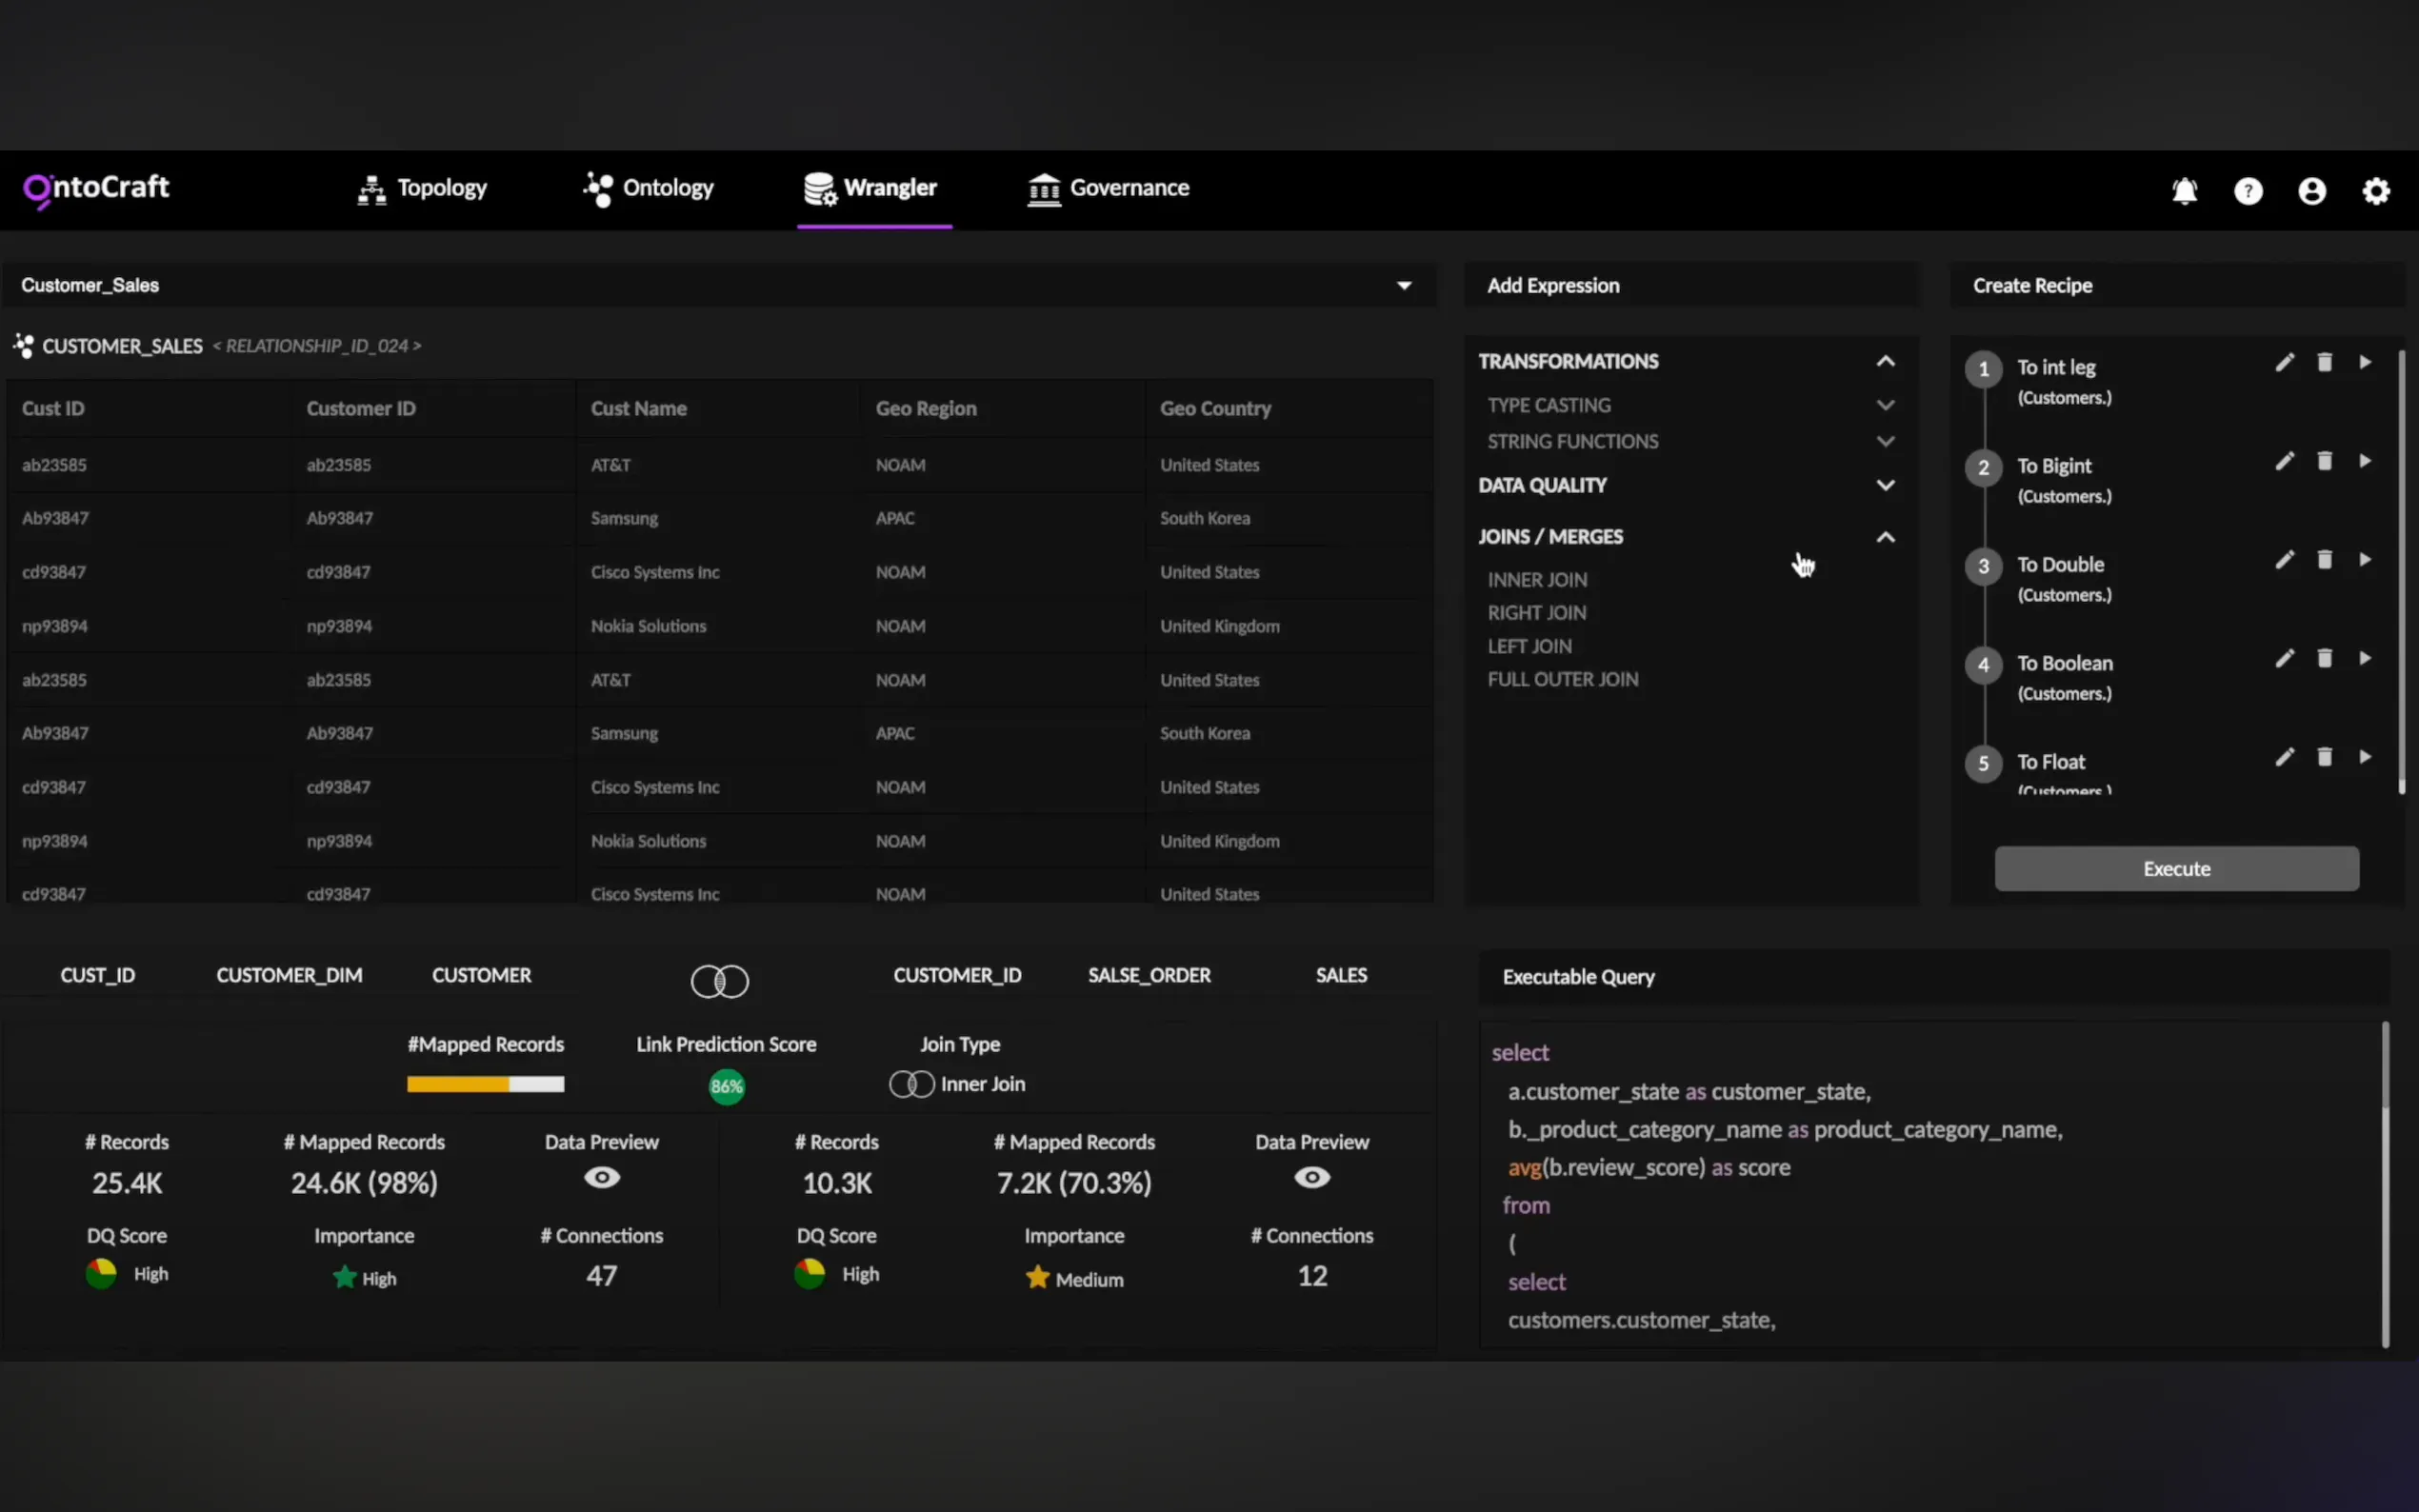2419x1512 pixels.
Task: Expand the Data Quality section
Action: coord(1885,485)
